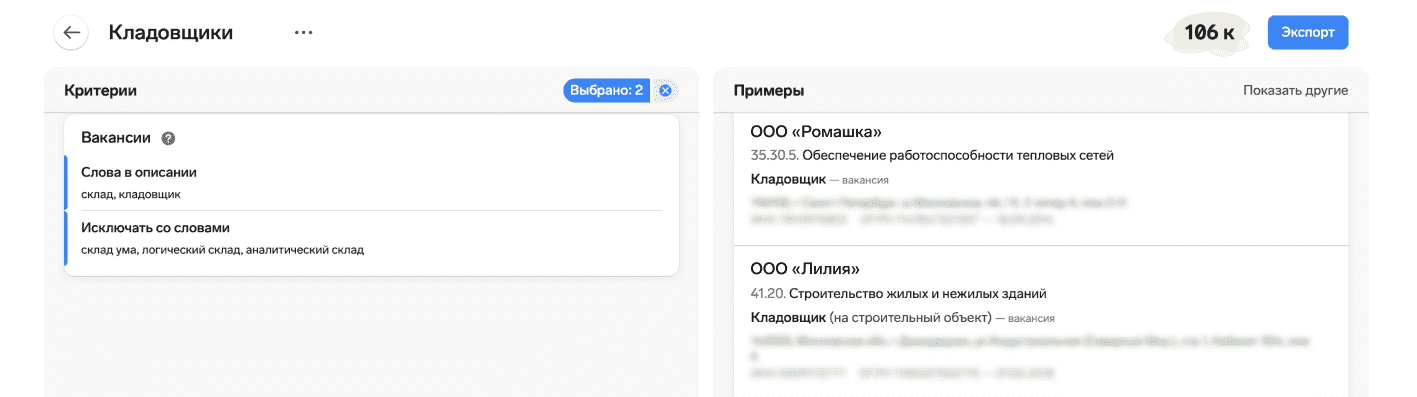Click the Кладовщики page title
The height and width of the screenshot is (397, 1417).
tap(171, 32)
